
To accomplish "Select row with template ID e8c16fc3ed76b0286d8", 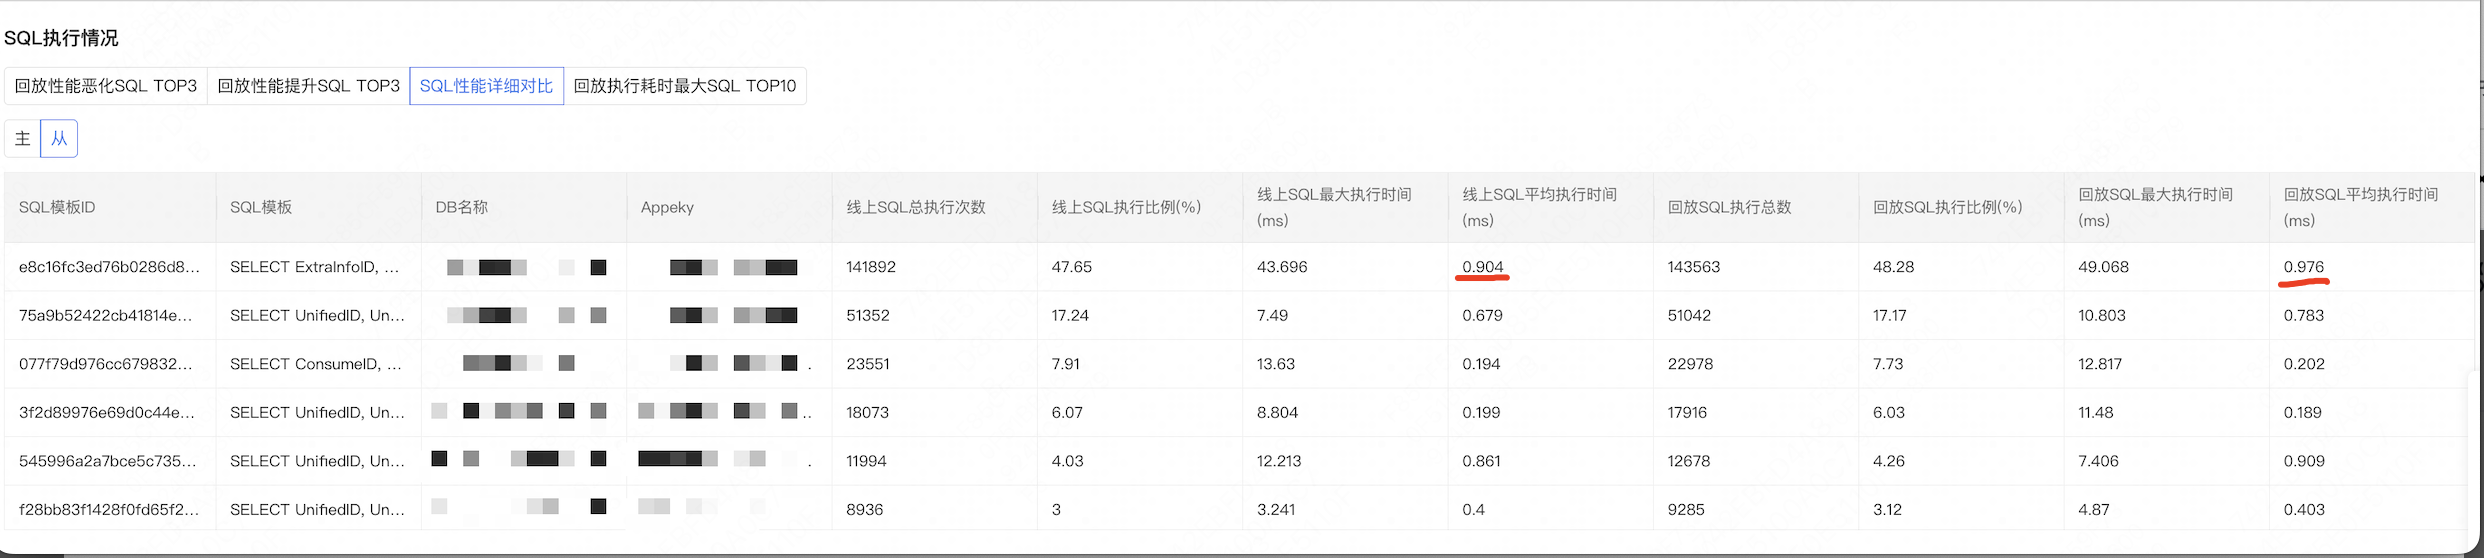I will point(109,267).
